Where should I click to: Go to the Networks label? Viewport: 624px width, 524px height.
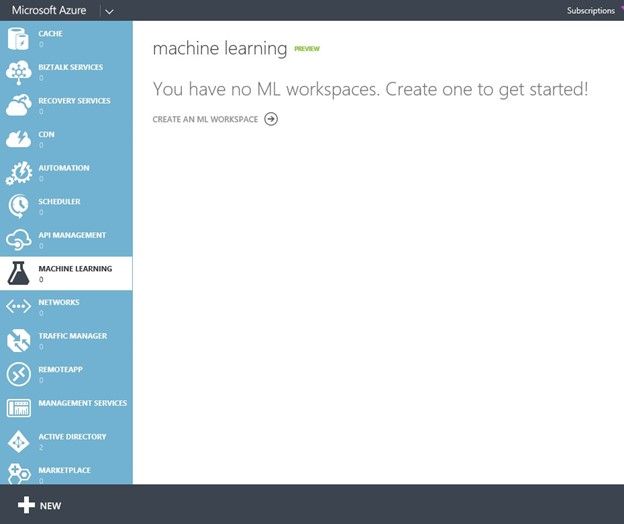pyautogui.click(x=59, y=302)
